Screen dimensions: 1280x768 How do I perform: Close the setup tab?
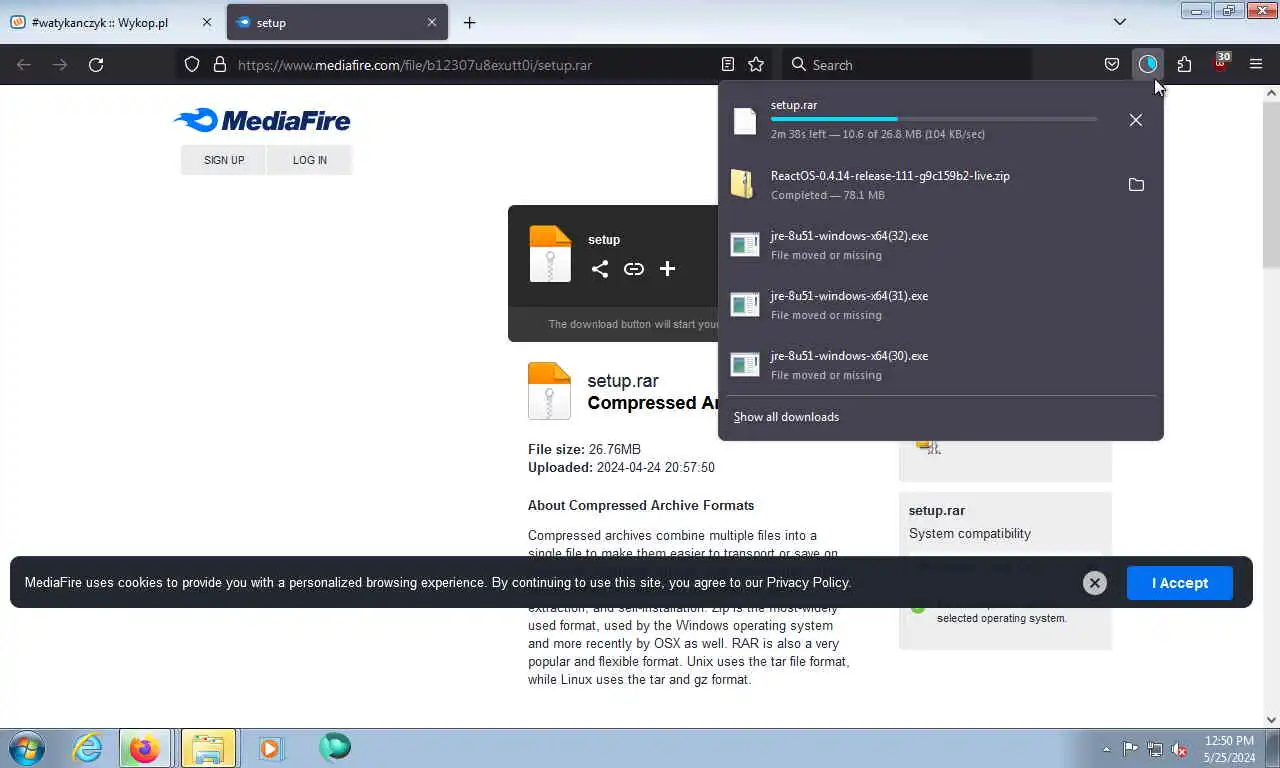[432, 22]
